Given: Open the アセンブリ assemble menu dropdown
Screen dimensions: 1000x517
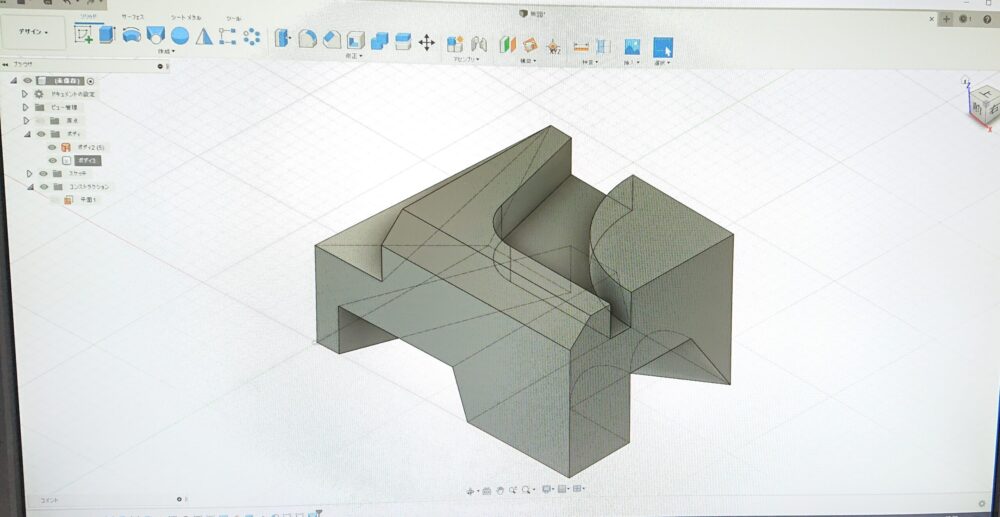Looking at the screenshot, I should (x=466, y=59).
